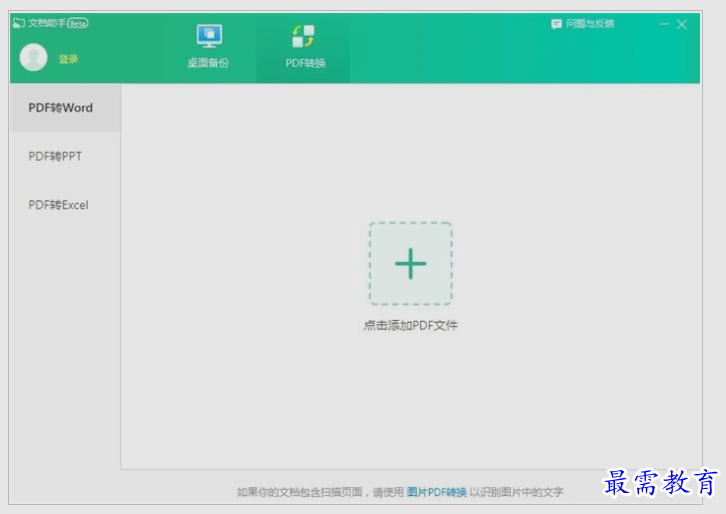The image size is (726, 514).
Task: Open the 图片PDF转换 link
Action: [x=436, y=492]
